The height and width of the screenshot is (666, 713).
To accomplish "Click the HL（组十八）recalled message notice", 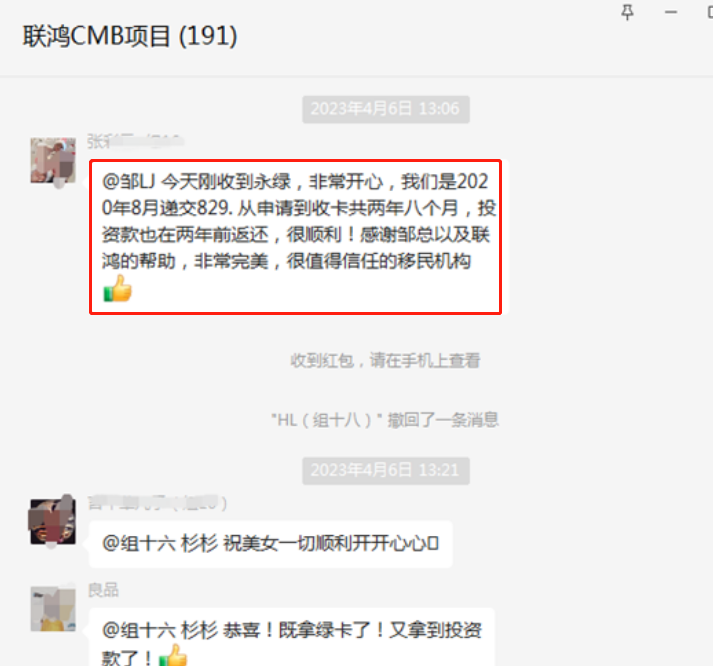I will [x=385, y=420].
